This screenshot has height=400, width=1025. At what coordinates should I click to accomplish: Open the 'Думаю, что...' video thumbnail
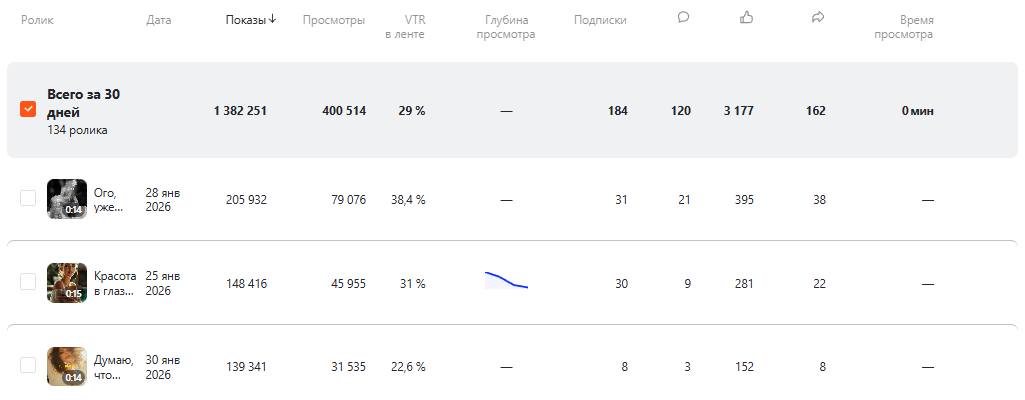[x=67, y=367]
